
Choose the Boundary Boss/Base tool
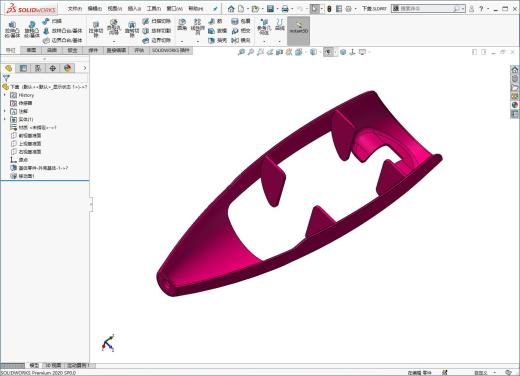62,40
